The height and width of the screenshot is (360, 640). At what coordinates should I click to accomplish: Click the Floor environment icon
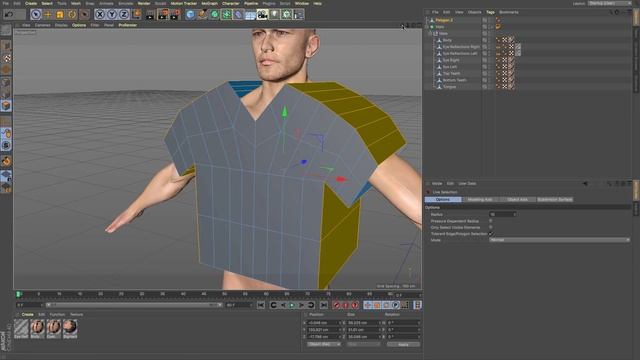pyautogui.click(x=250, y=15)
